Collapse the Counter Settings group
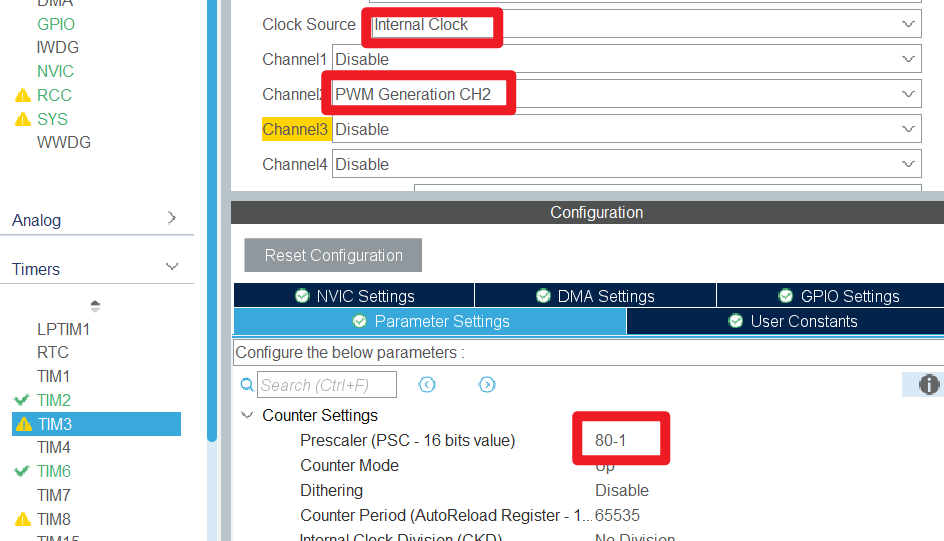Screen dimensions: 944x541 [247, 415]
